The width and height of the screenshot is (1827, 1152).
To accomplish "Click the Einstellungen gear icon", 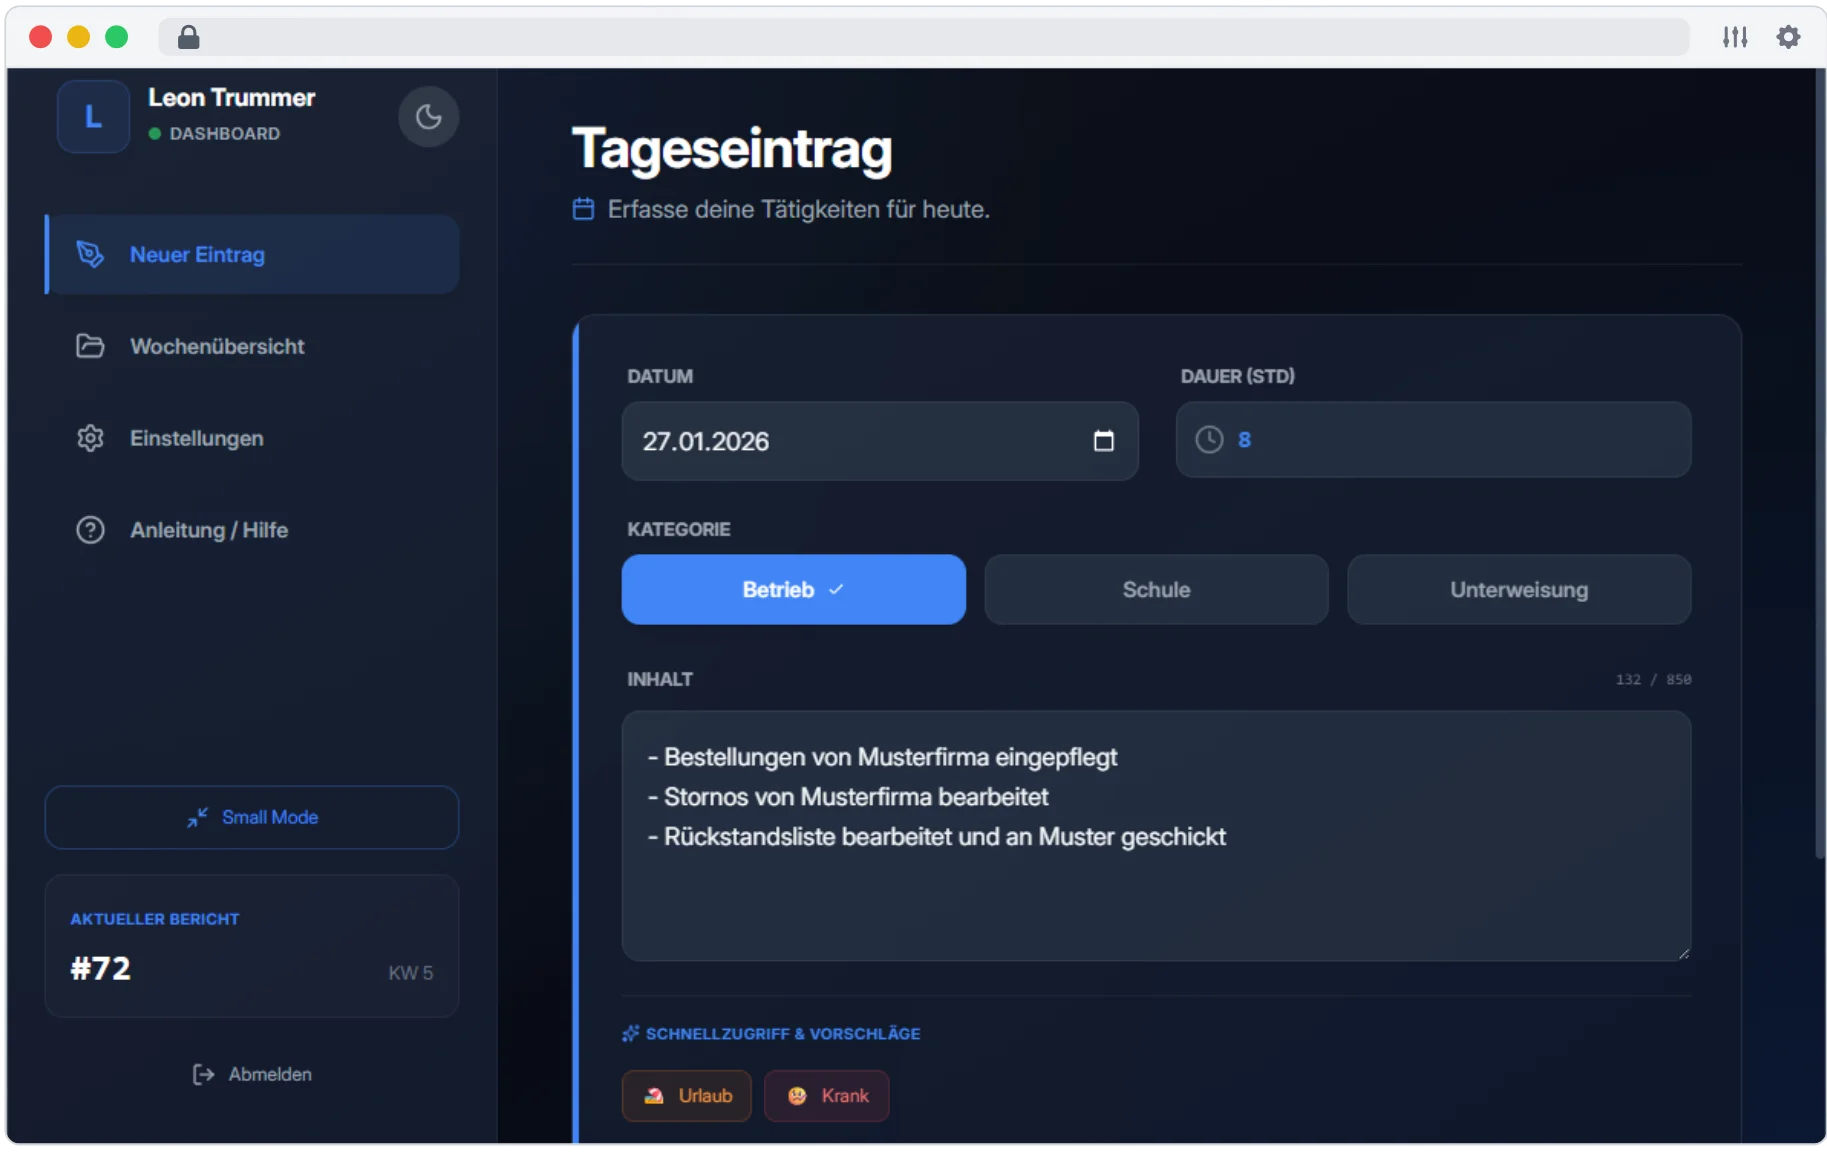I will point(90,438).
